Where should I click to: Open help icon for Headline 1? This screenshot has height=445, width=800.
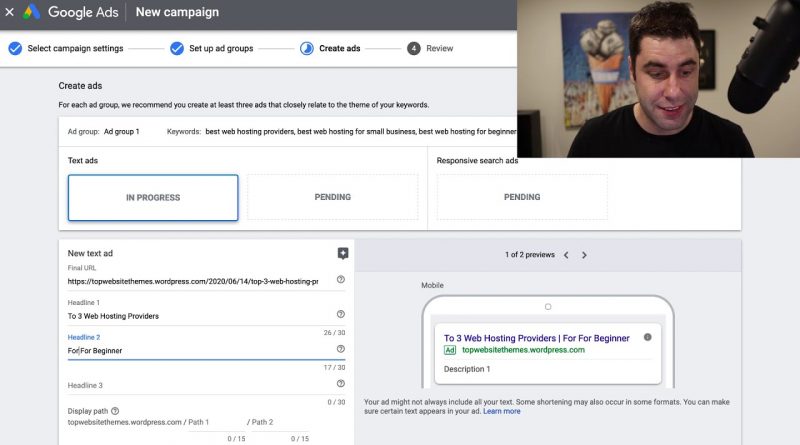point(341,314)
